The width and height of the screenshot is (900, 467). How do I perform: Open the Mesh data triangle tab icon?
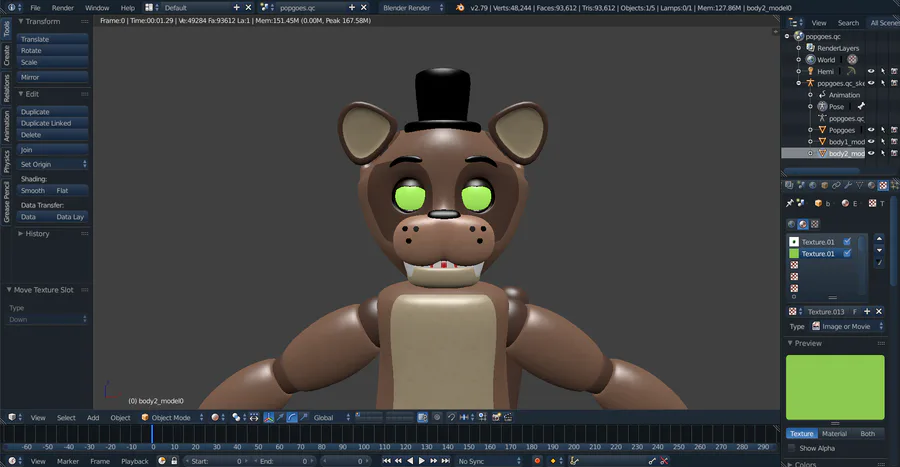pos(859,185)
